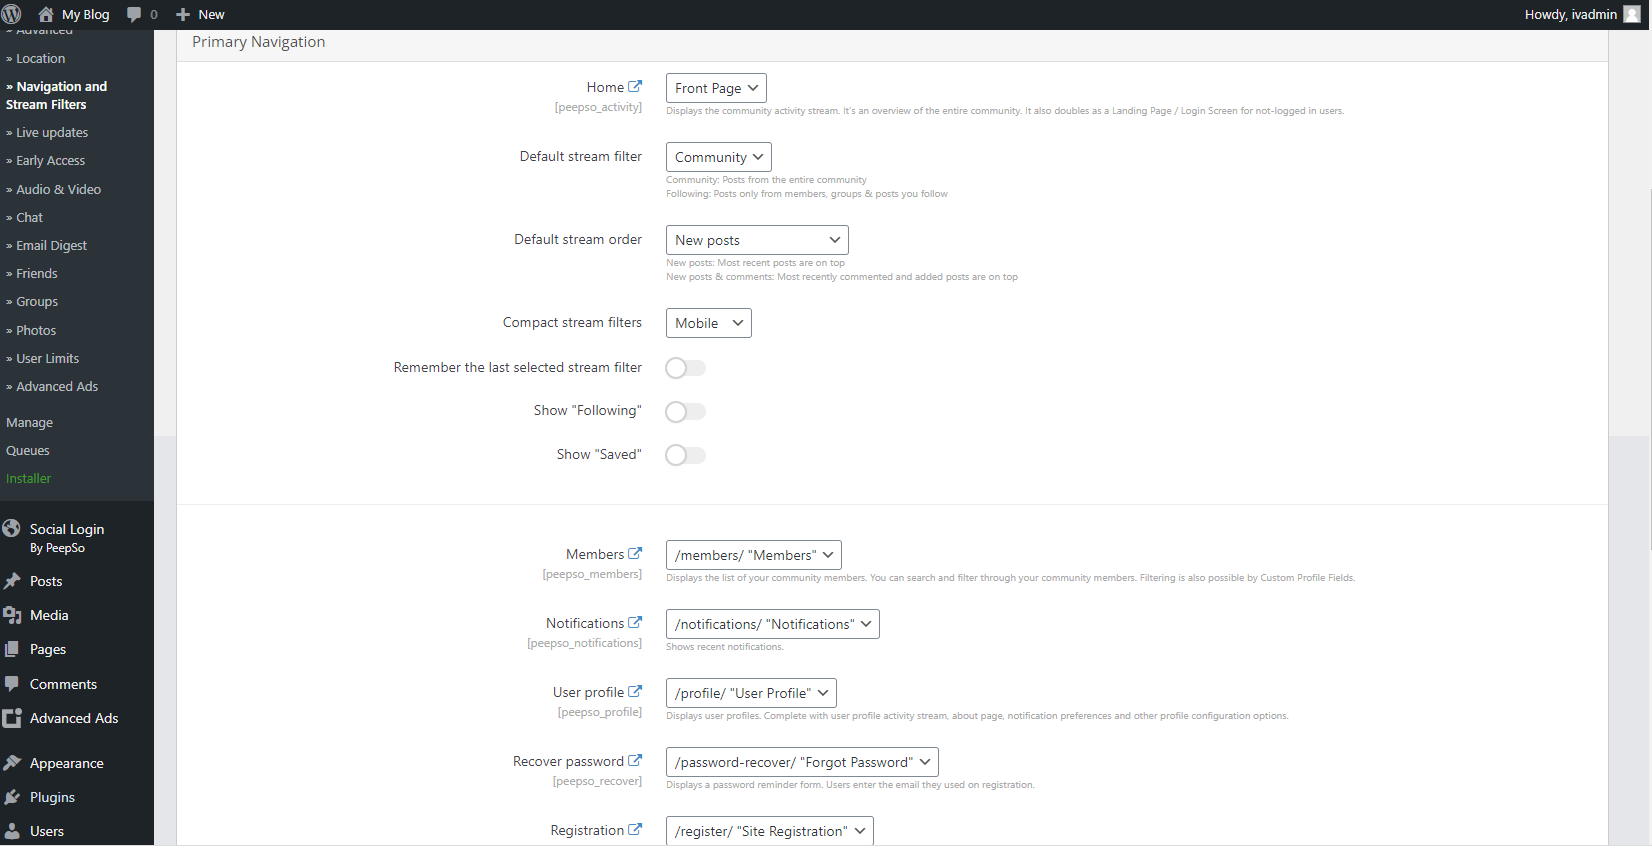Click the Comments sidebar icon
Image resolution: width=1652 pixels, height=846 pixels.
(12, 684)
